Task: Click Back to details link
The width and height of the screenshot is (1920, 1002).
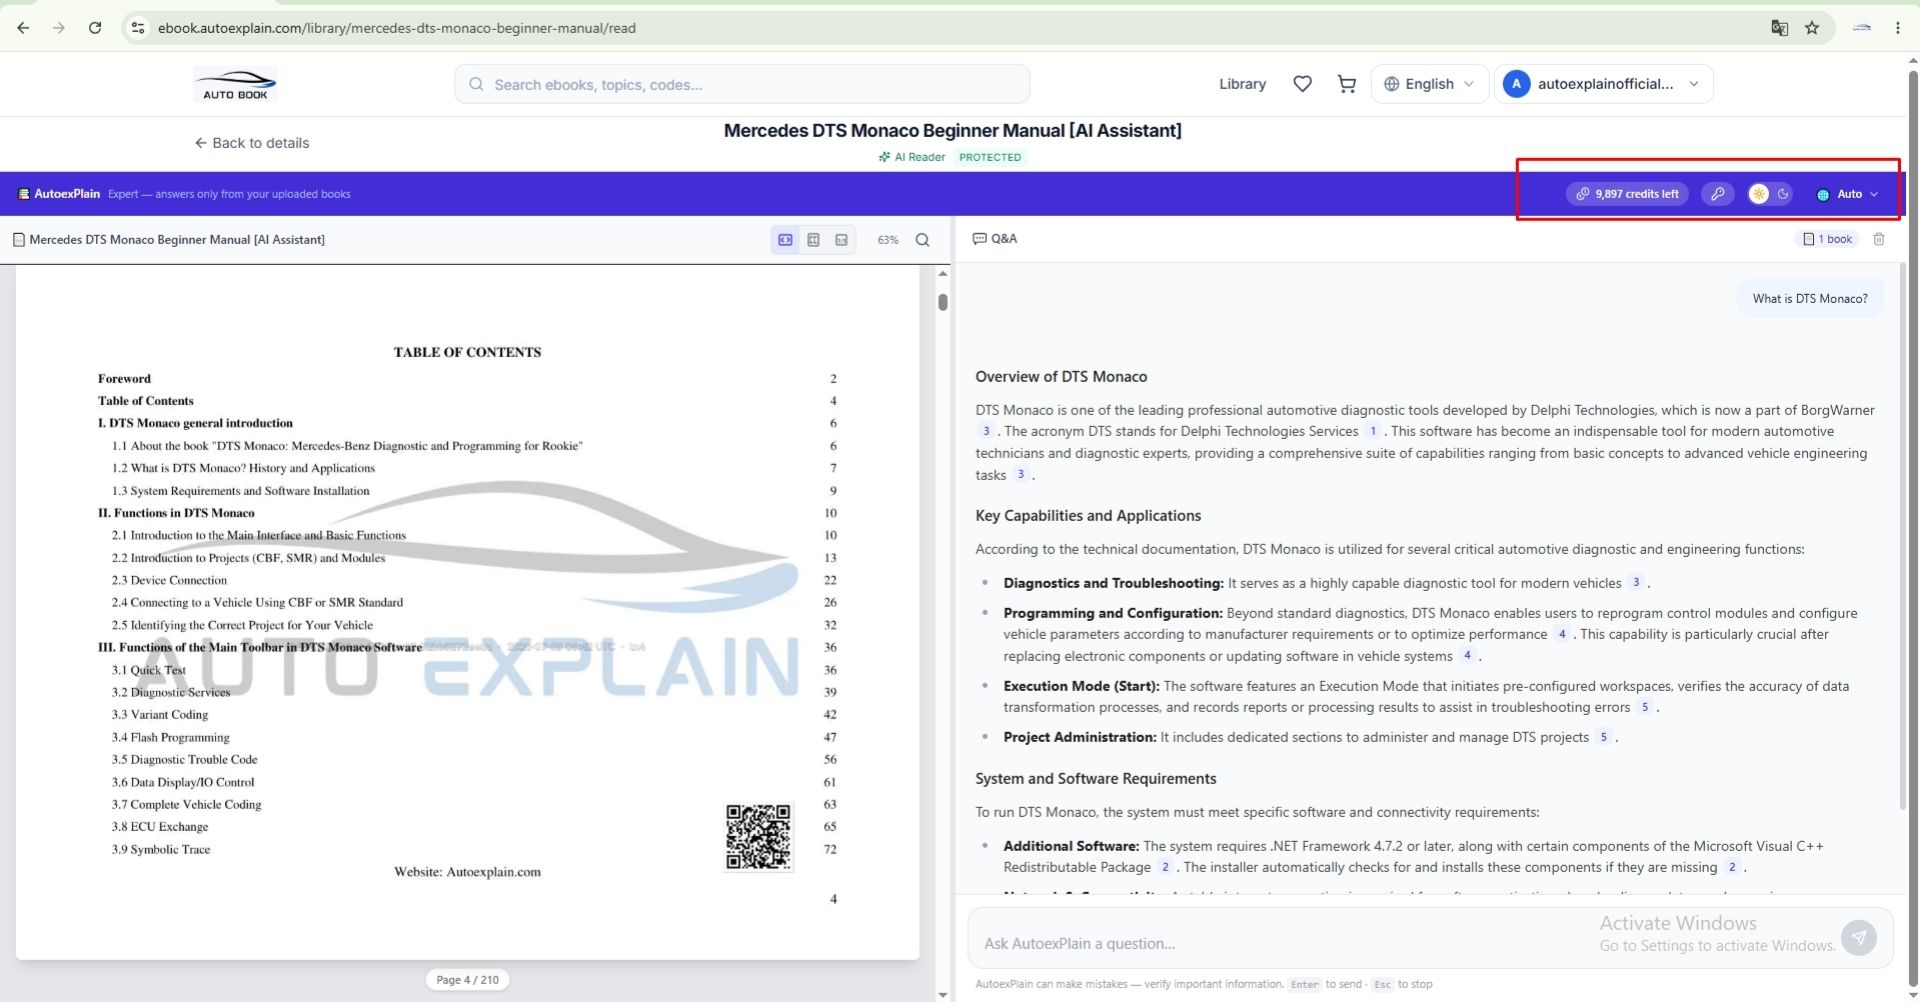Action: tap(252, 143)
